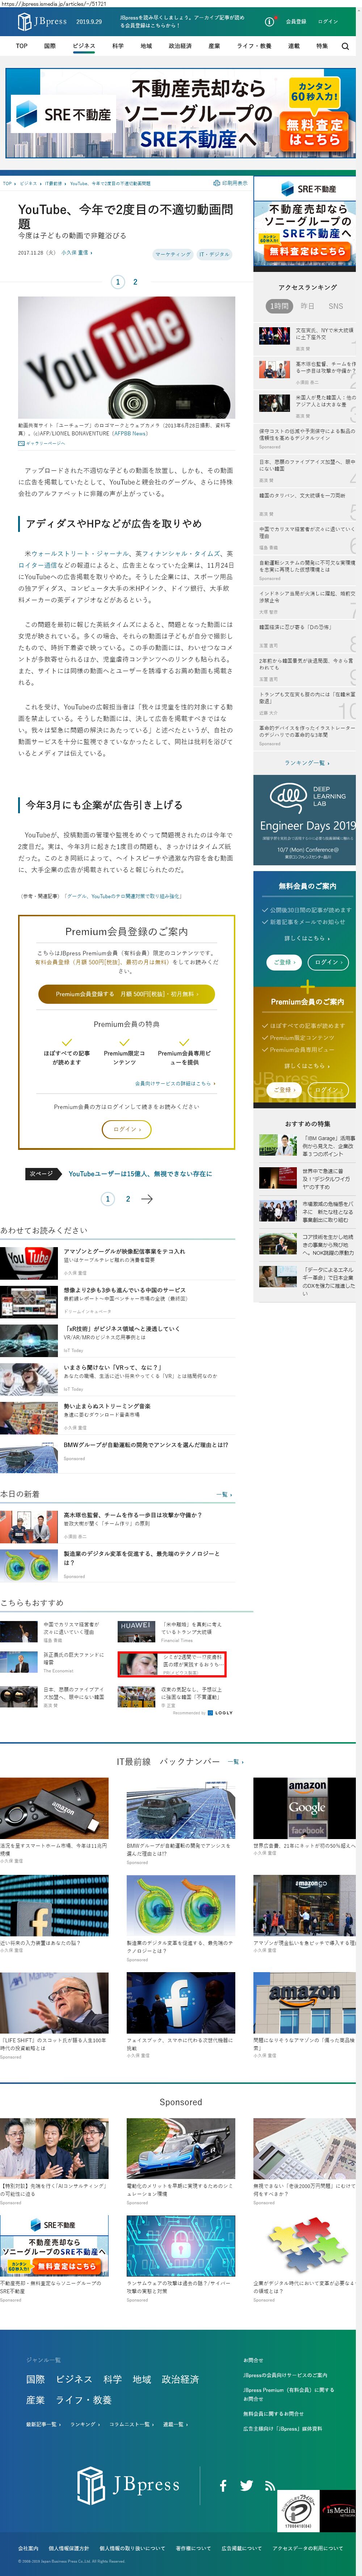Switch to the 昨日 ranking tab
The image size is (362, 2576).
(307, 306)
